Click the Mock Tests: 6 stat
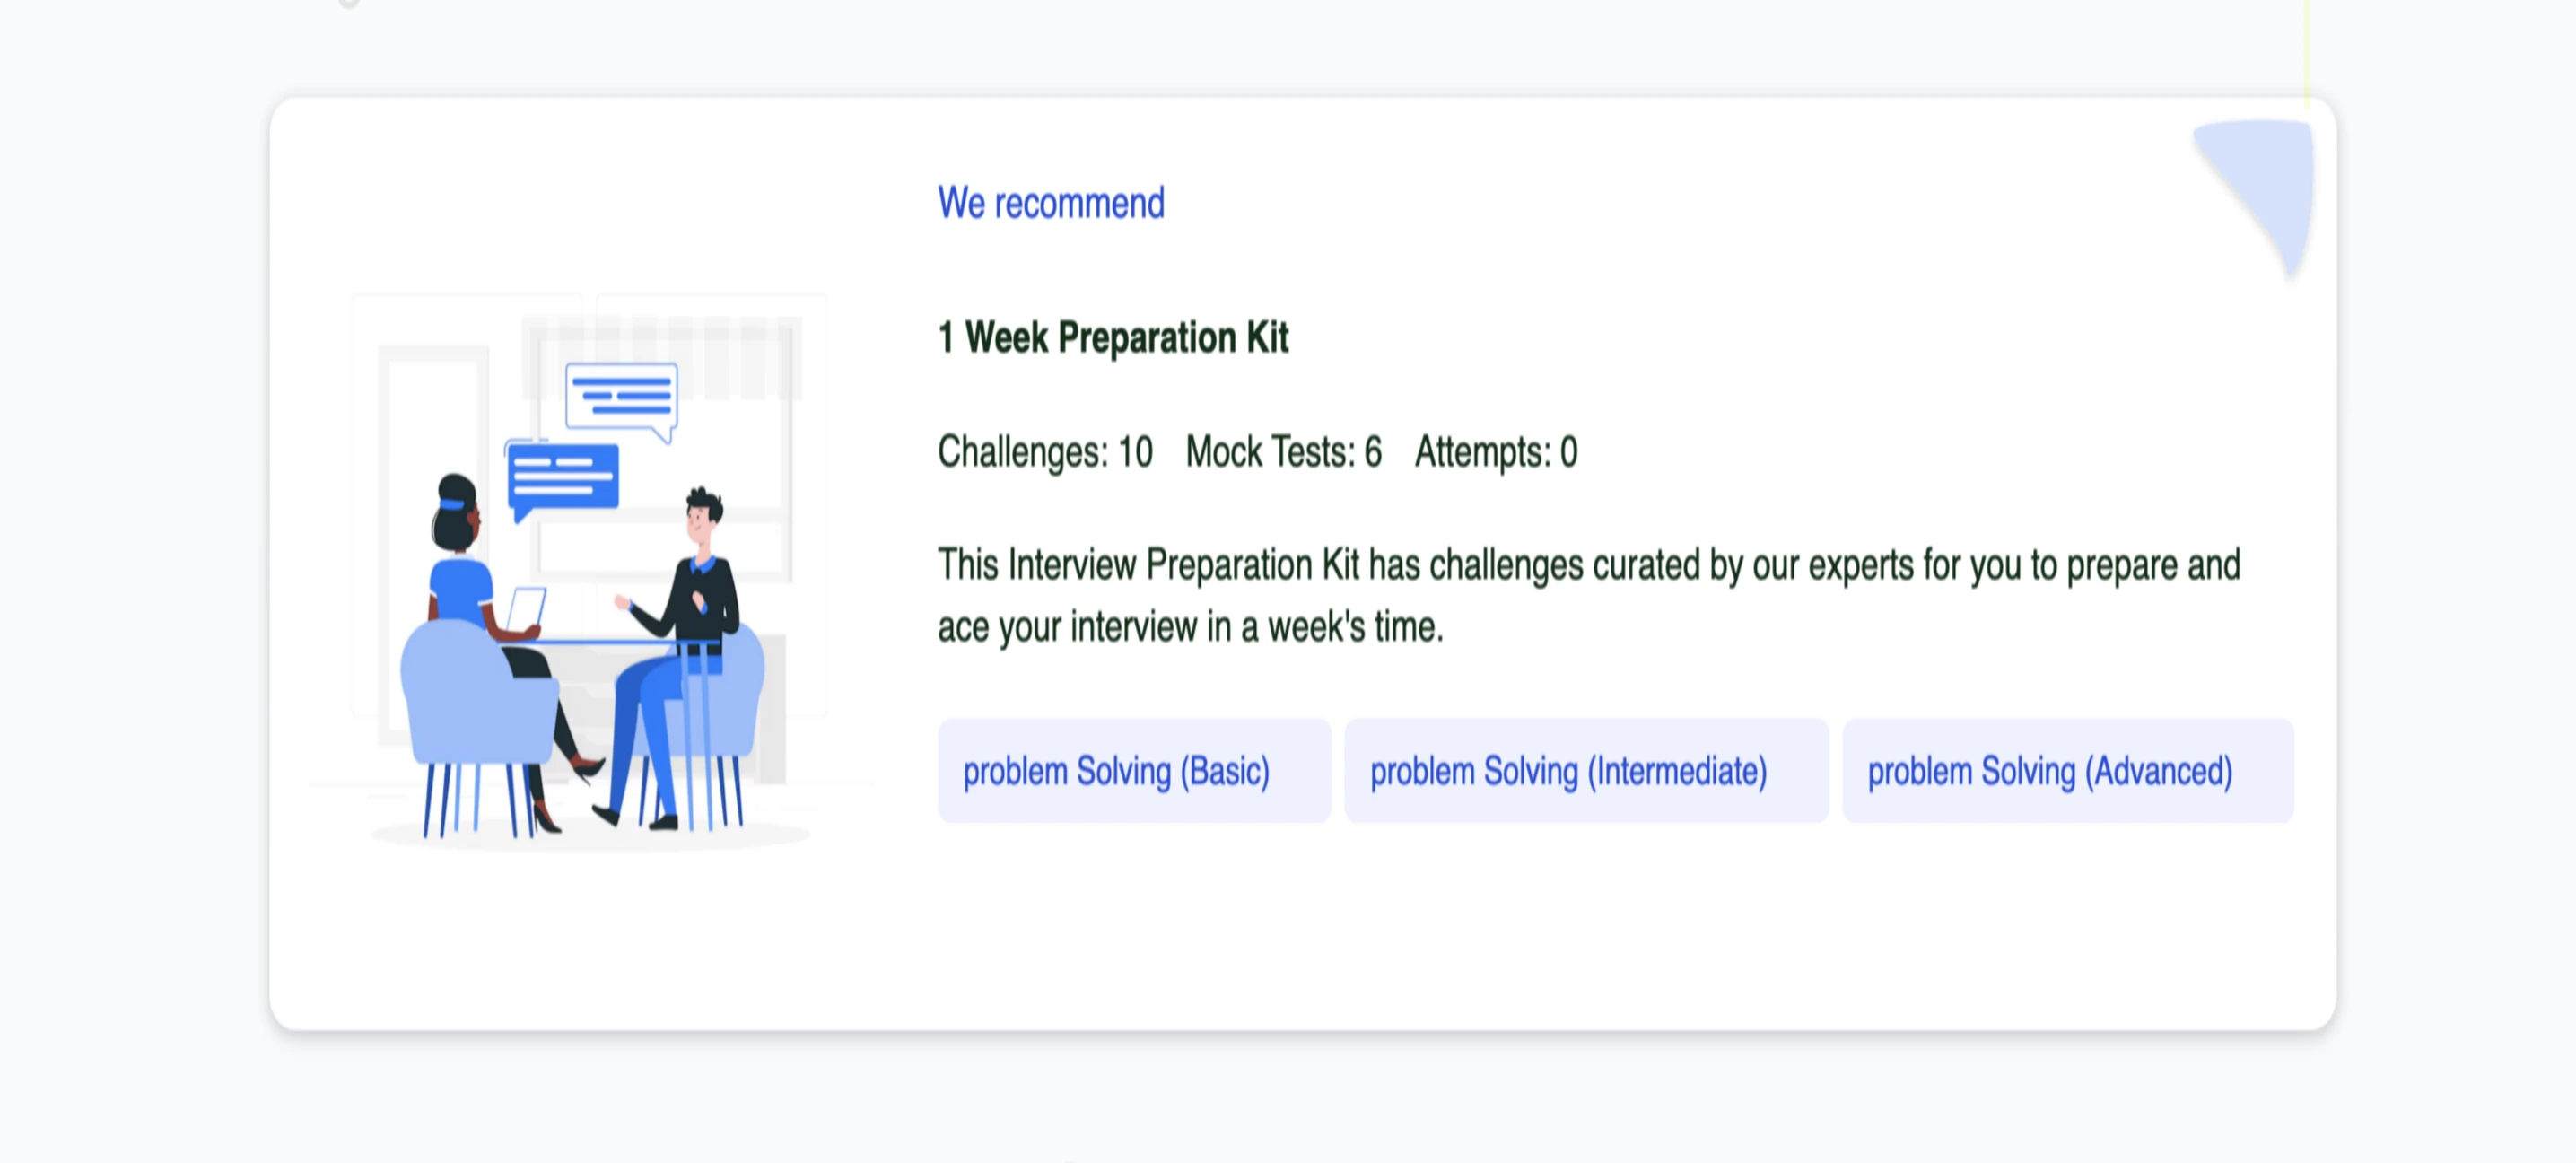 pos(1283,452)
